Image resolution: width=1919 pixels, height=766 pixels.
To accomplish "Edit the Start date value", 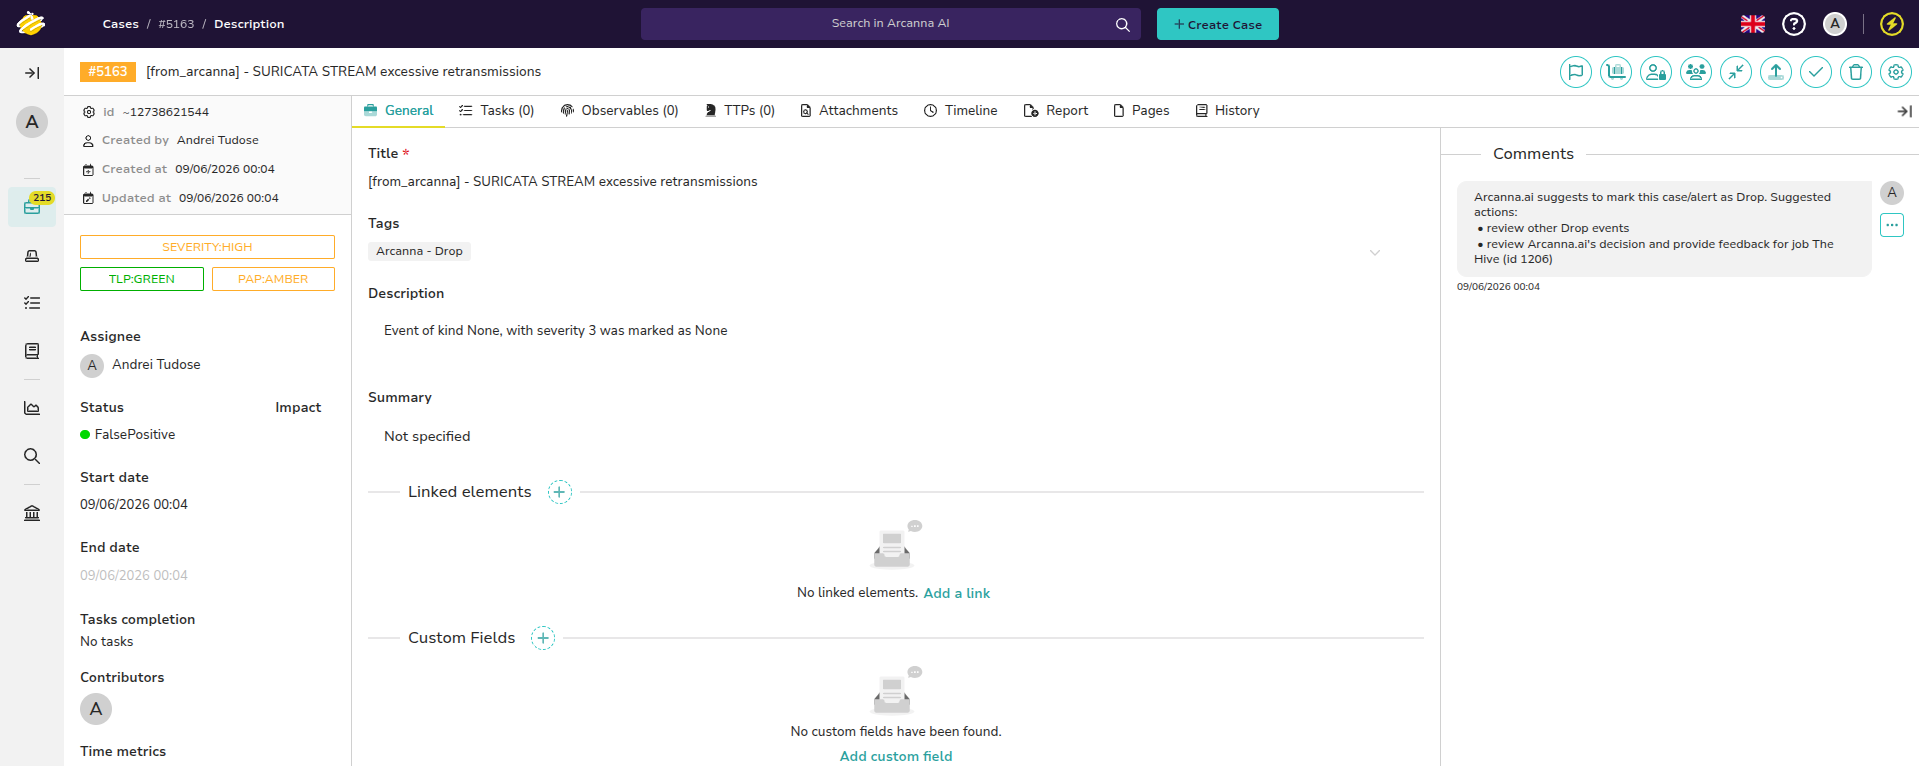I will coord(134,505).
